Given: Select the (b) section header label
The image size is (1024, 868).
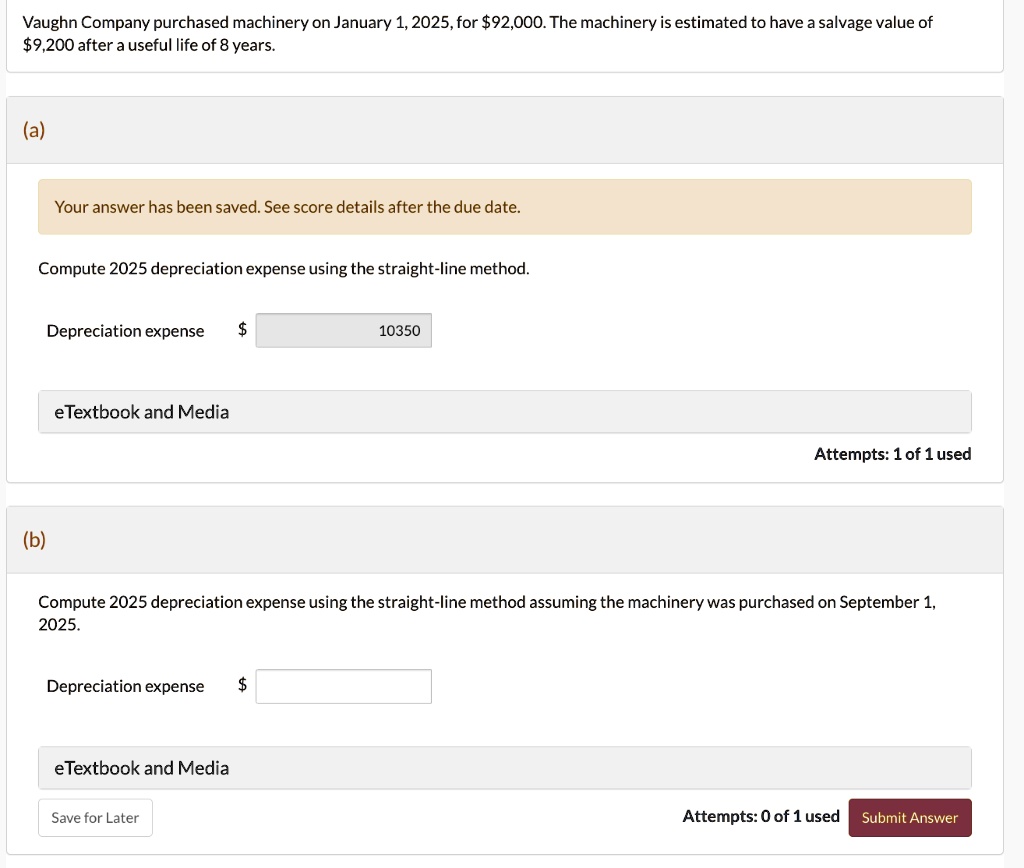Looking at the screenshot, I should 34,540.
